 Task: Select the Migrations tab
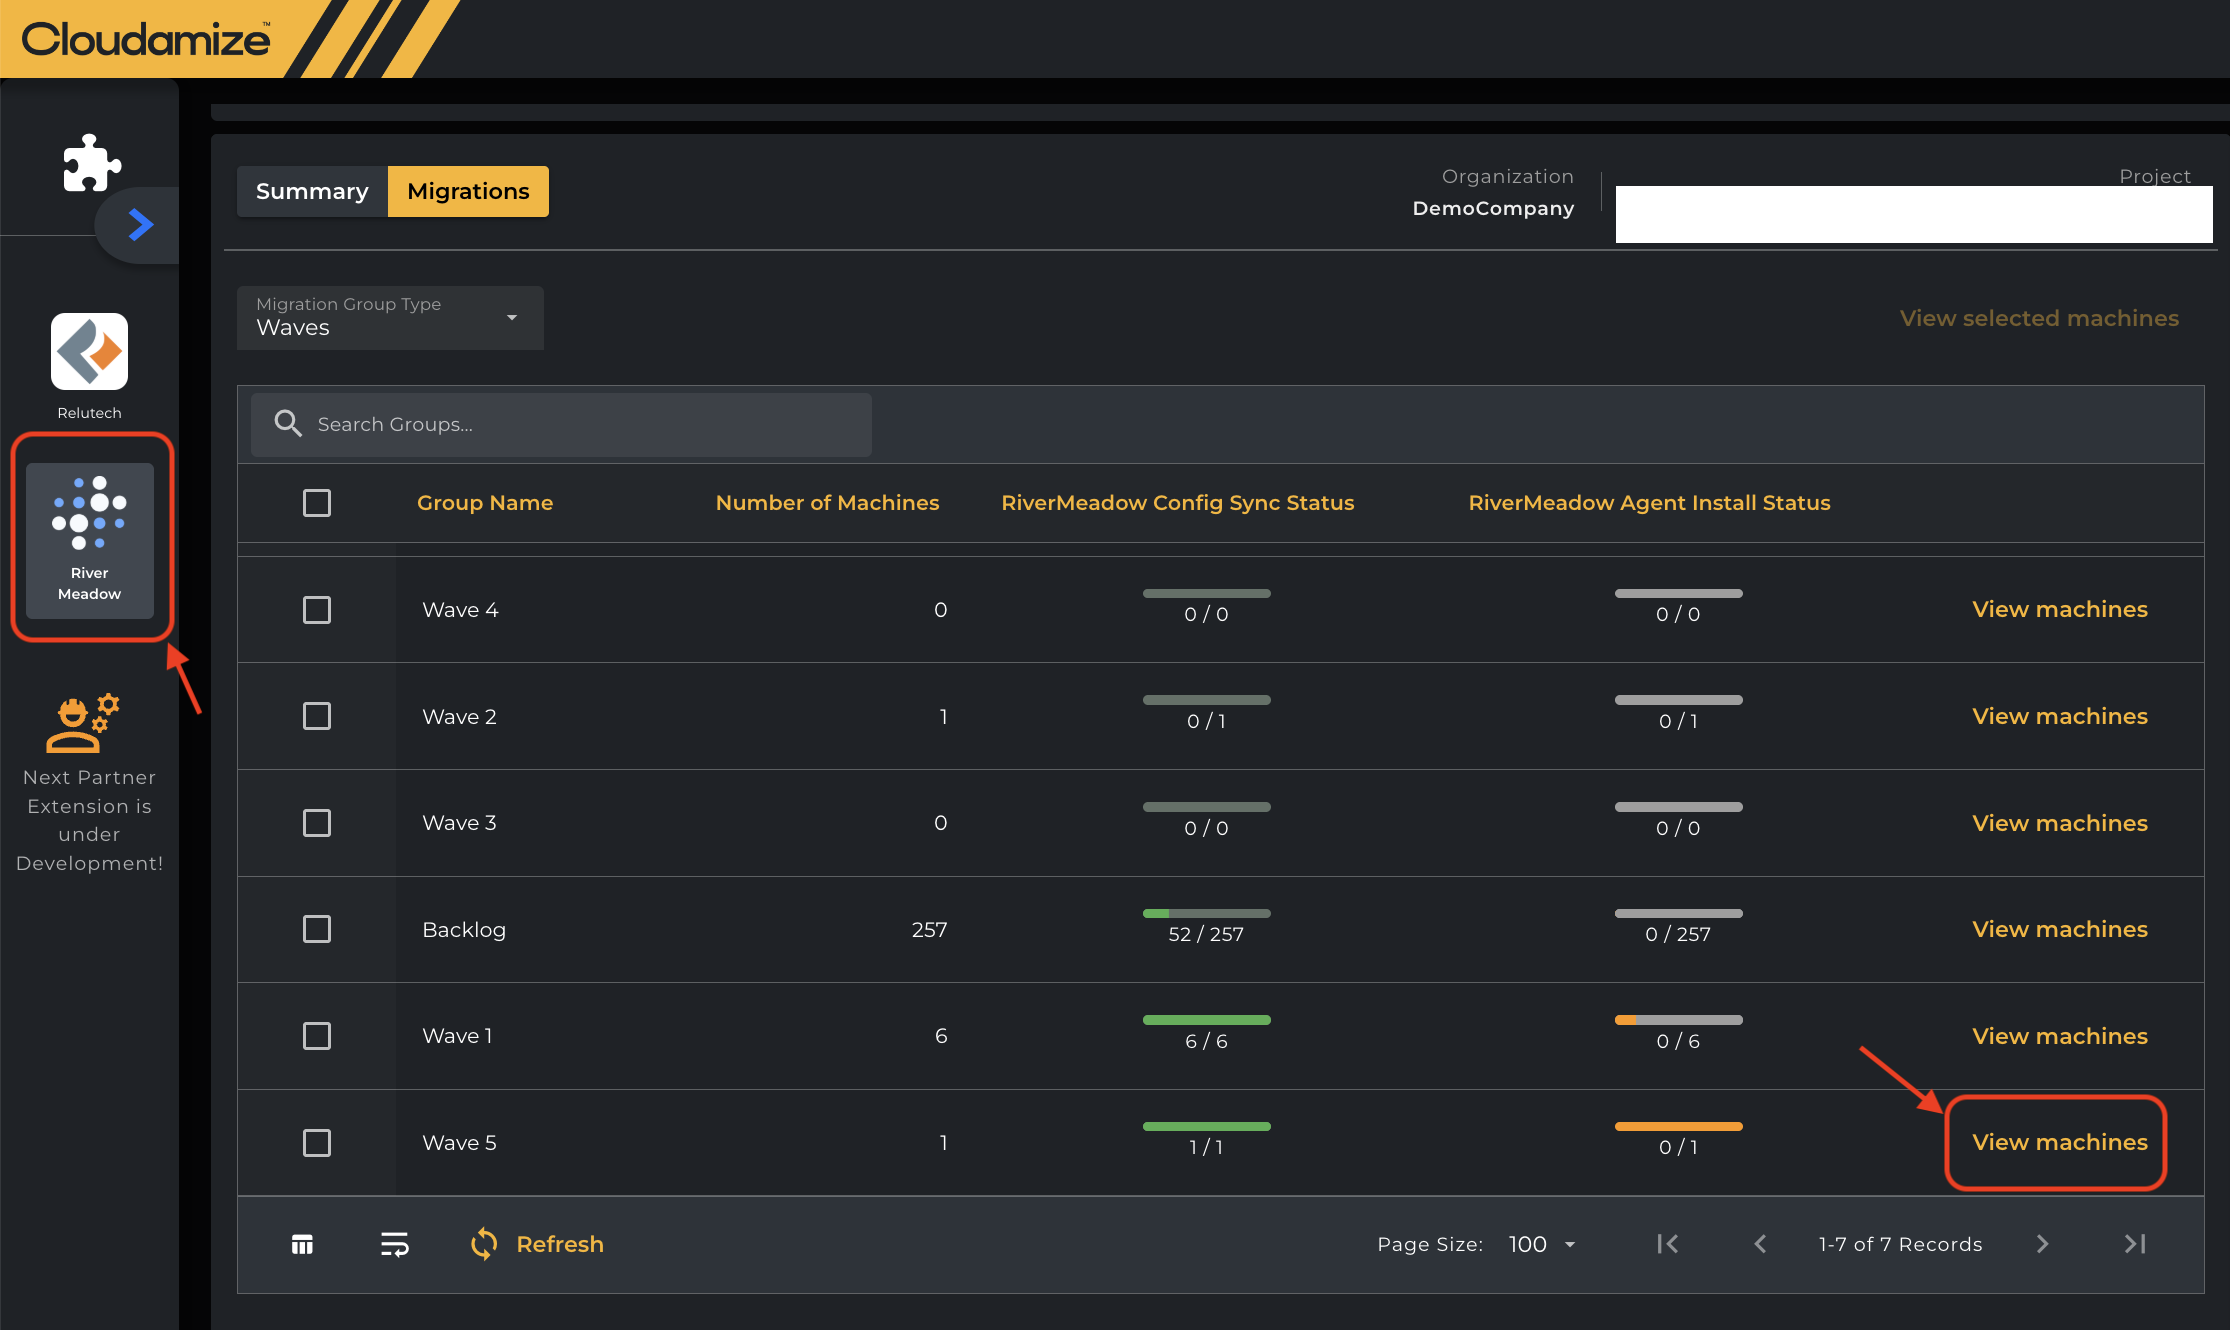tap(468, 191)
